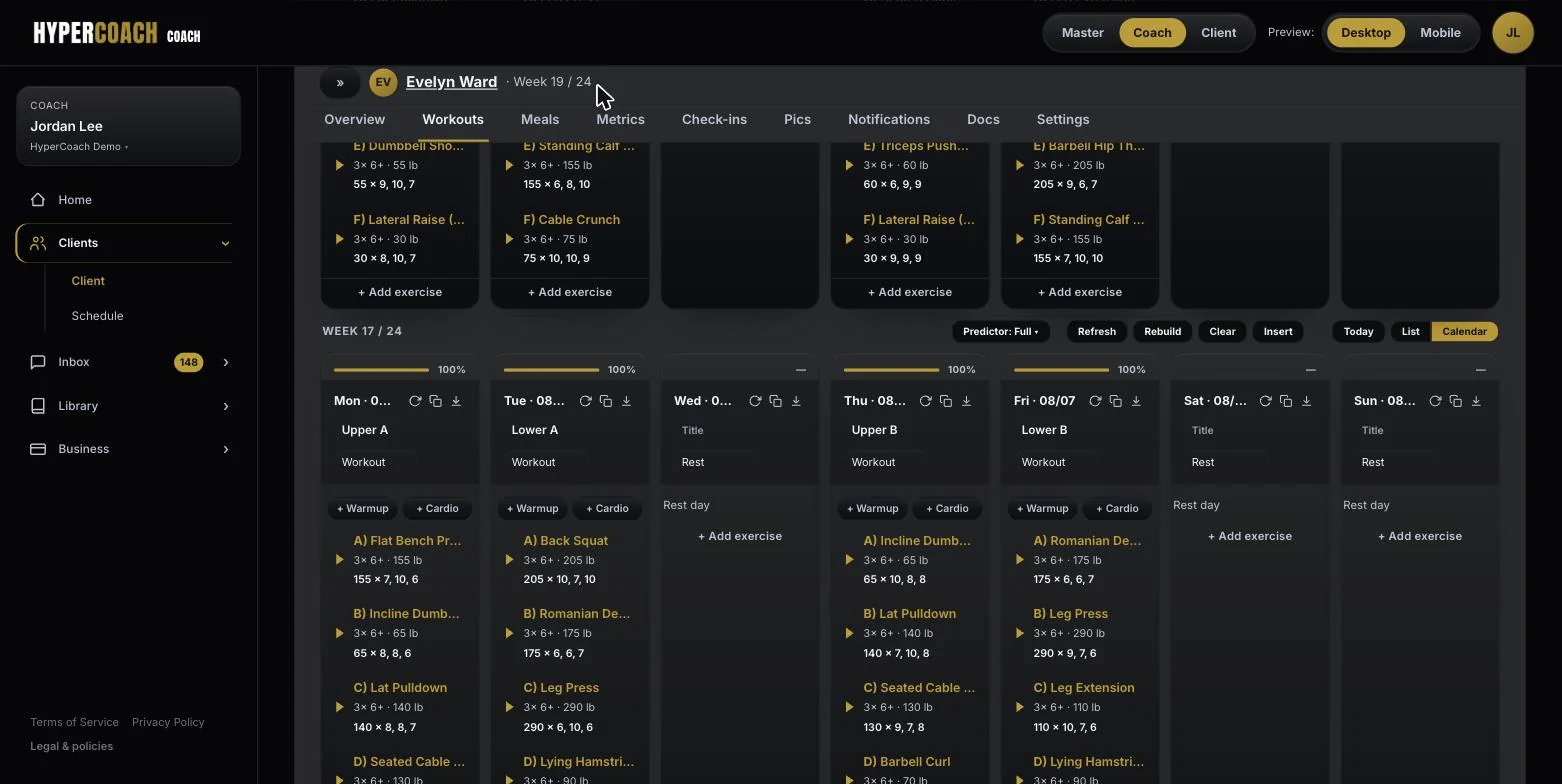Copy the Monday day card
1562x784 pixels.
[436, 401]
